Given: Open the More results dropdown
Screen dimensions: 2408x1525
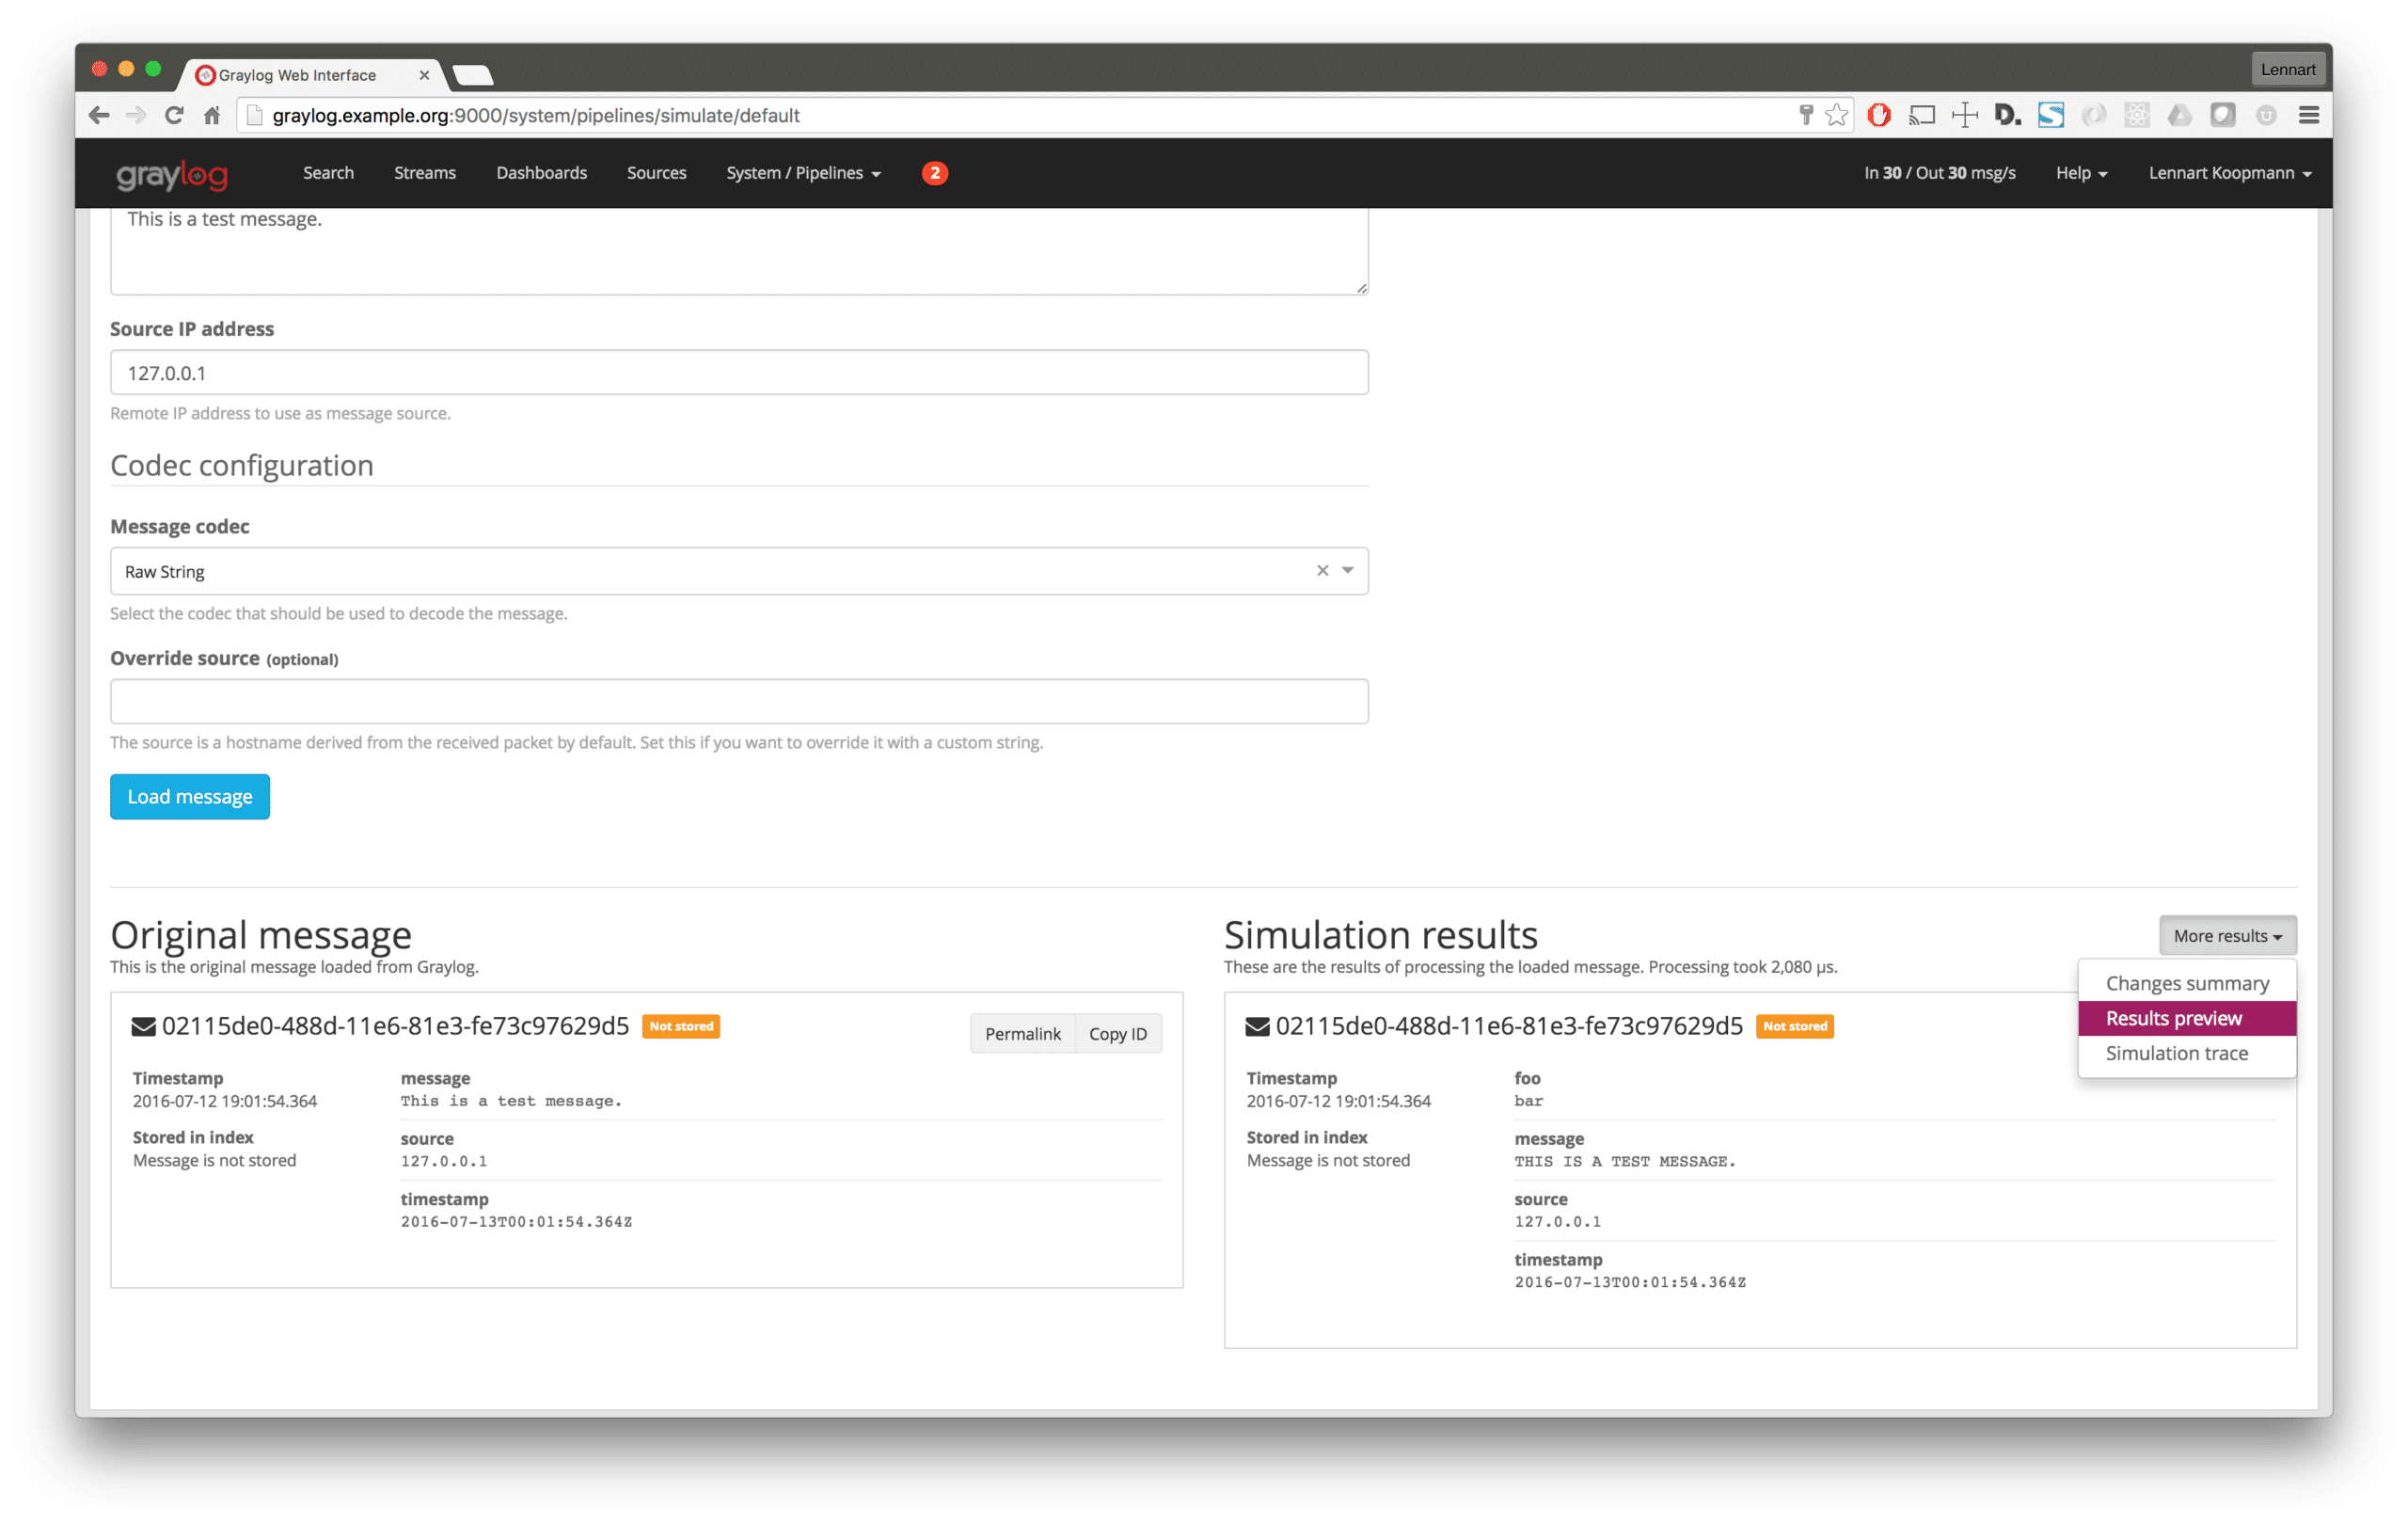Looking at the screenshot, I should (x=2227, y=936).
